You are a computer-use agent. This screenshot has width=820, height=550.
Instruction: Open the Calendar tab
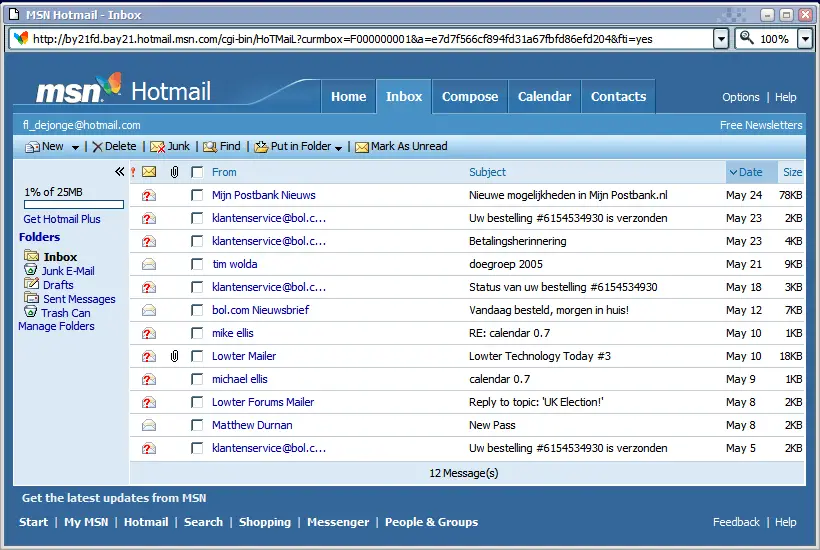point(544,97)
